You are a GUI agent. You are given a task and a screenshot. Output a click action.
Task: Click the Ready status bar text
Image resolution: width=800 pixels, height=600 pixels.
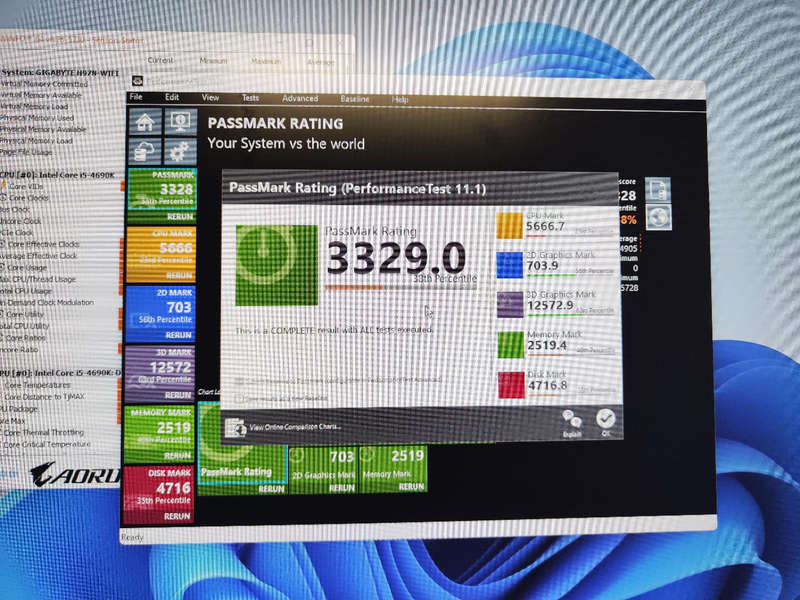pos(132,537)
